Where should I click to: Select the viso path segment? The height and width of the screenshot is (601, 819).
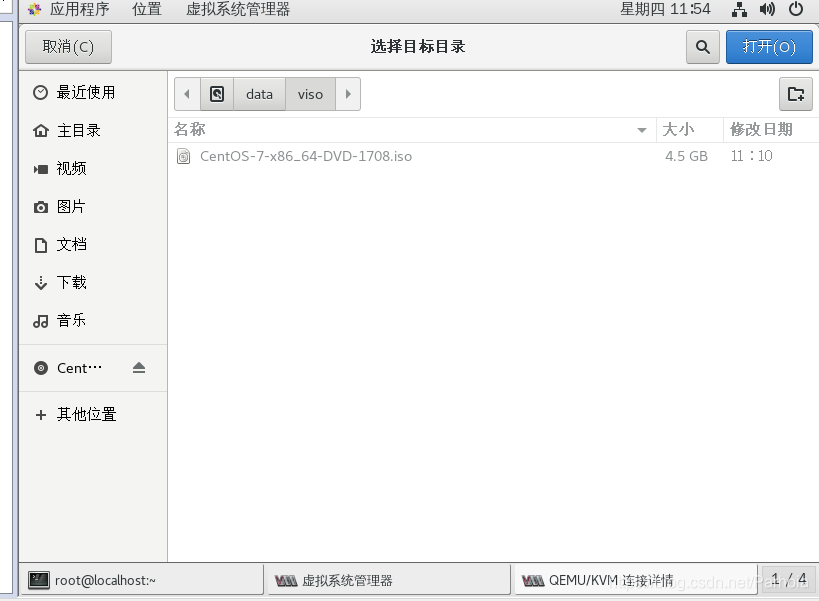(310, 94)
